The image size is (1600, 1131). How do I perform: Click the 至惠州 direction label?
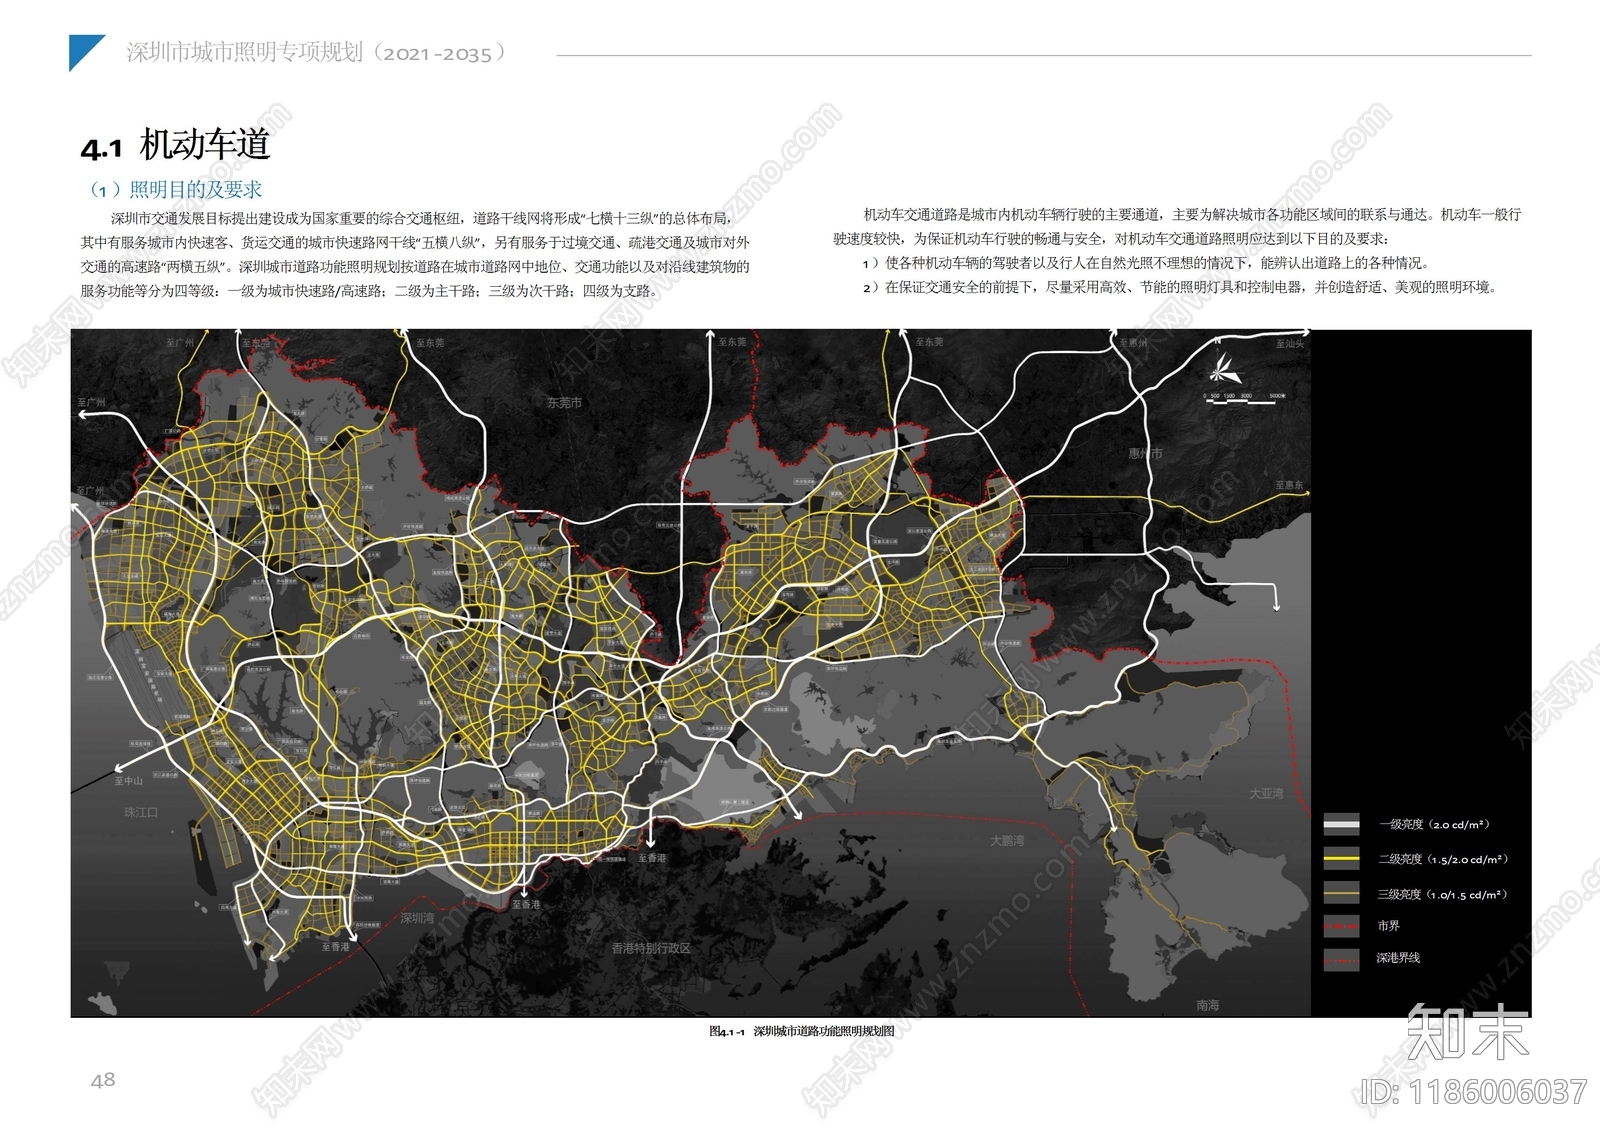coord(1132,343)
